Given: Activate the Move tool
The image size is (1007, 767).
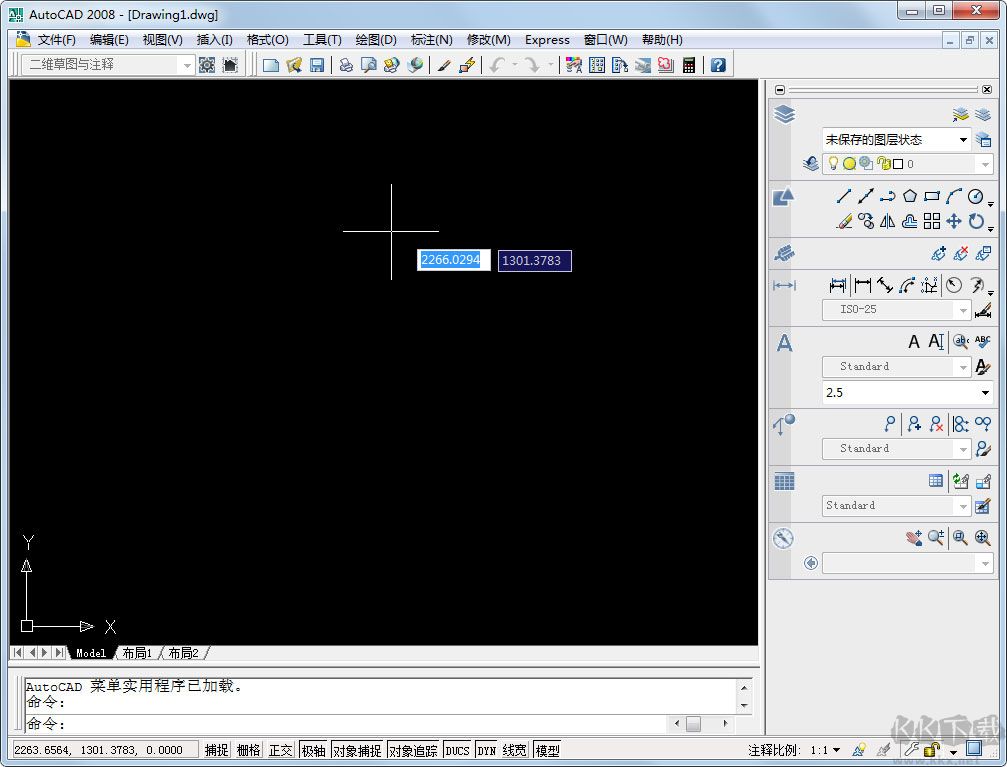Looking at the screenshot, I should click(x=954, y=221).
